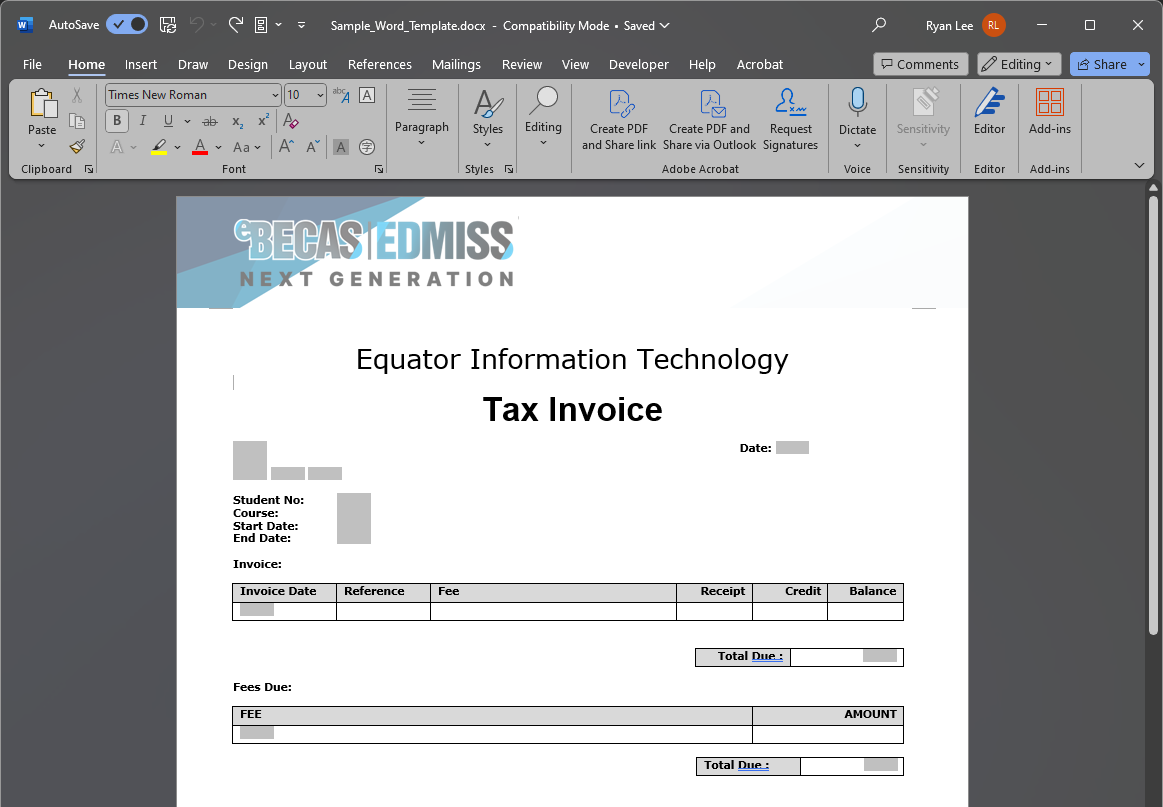Viewport: 1163px width, 807px height.
Task: Open the Times New Roman font dropdown
Action: 275,95
